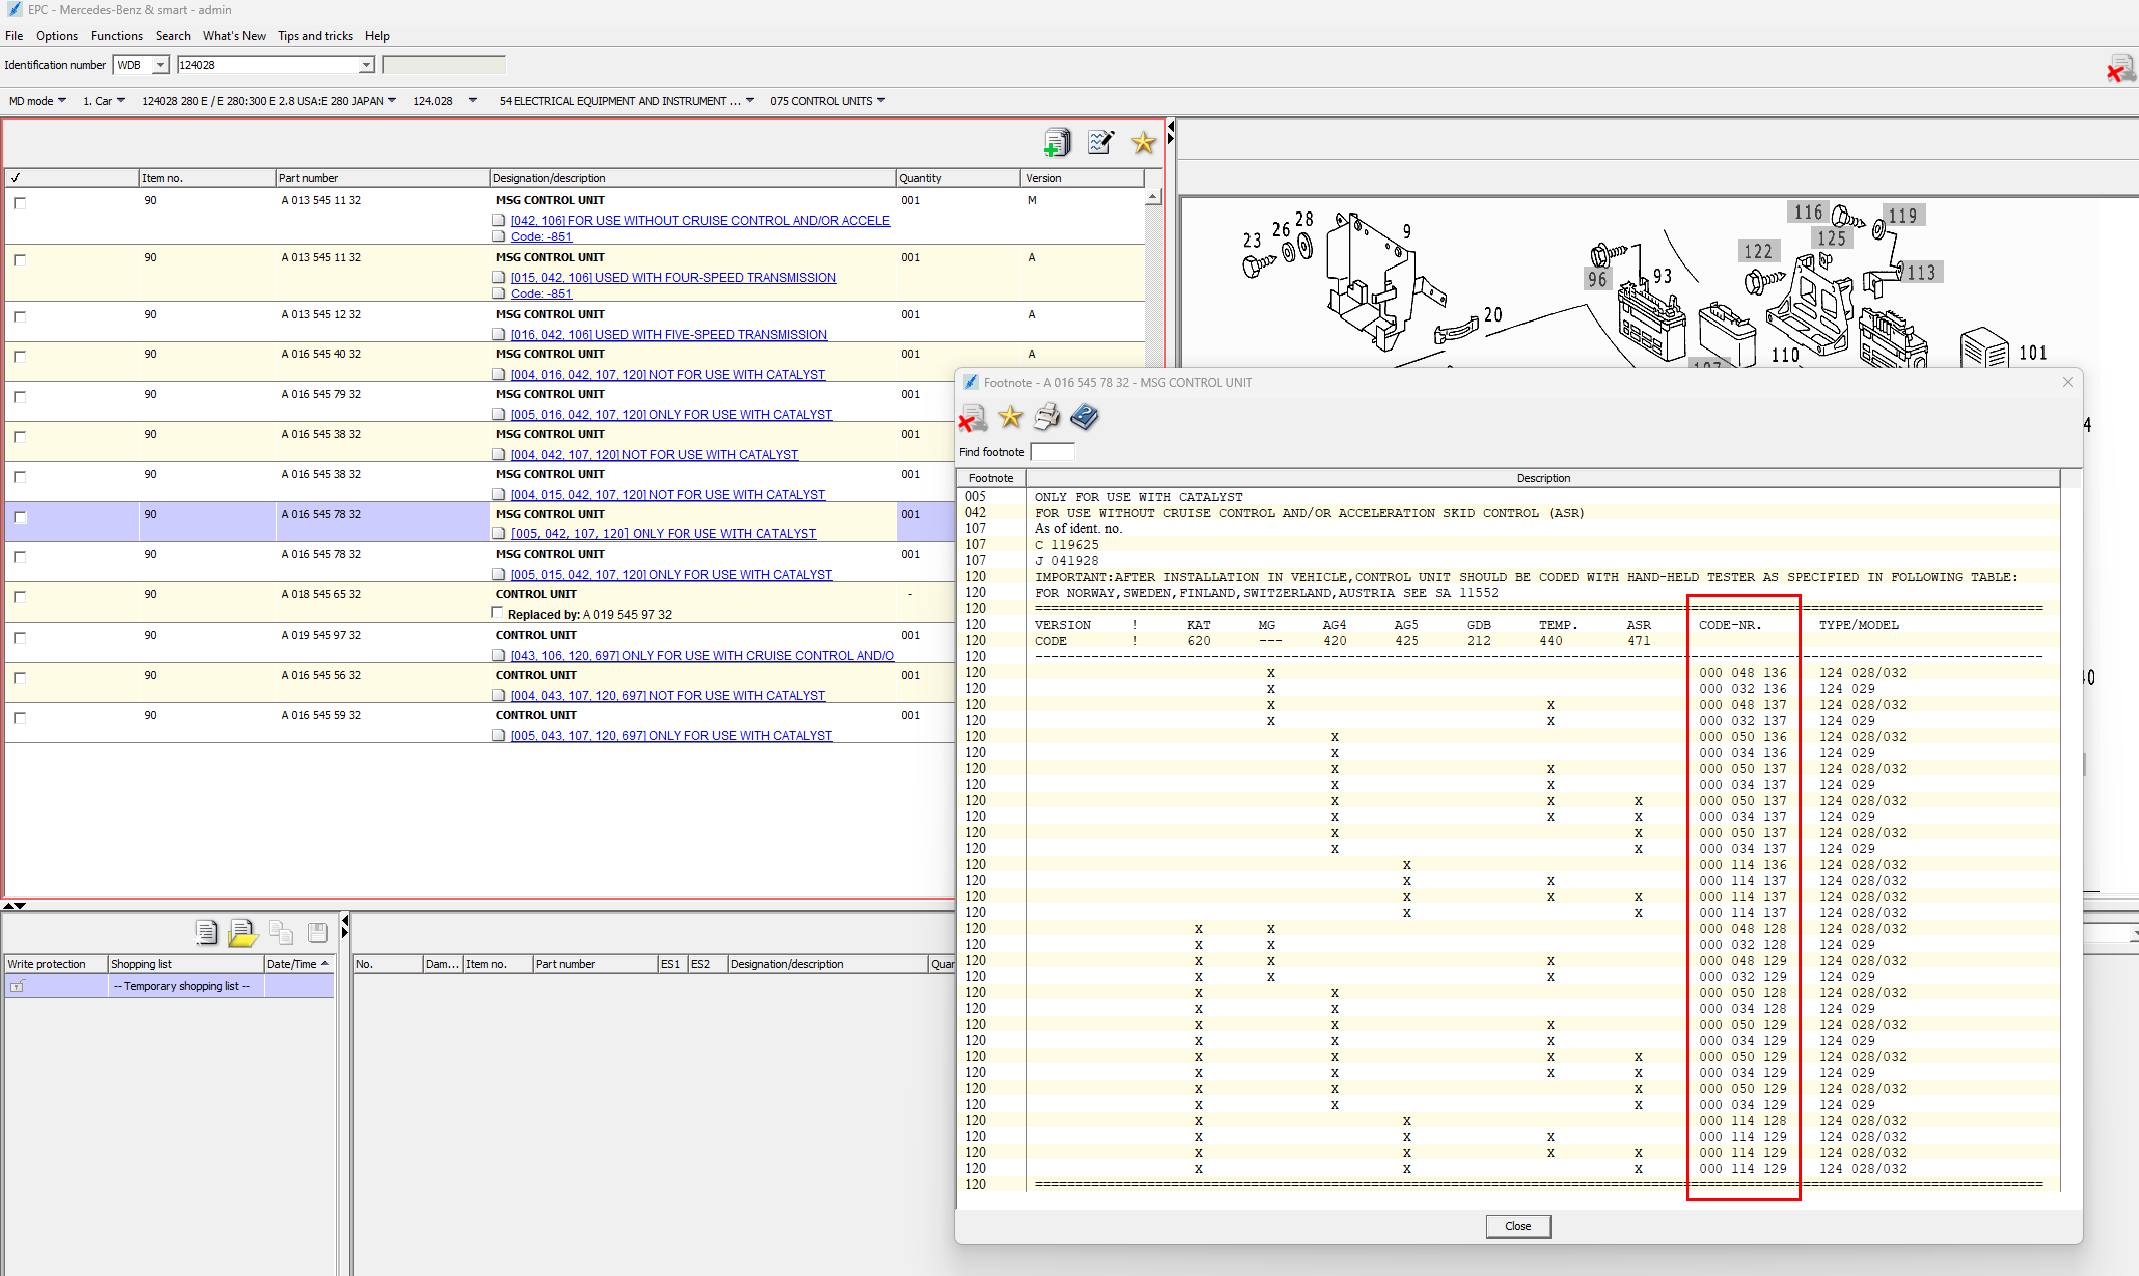The height and width of the screenshot is (1276, 2139).
Task: Click the notes chart-with-pencil icon
Action: pyautogui.click(x=1101, y=143)
